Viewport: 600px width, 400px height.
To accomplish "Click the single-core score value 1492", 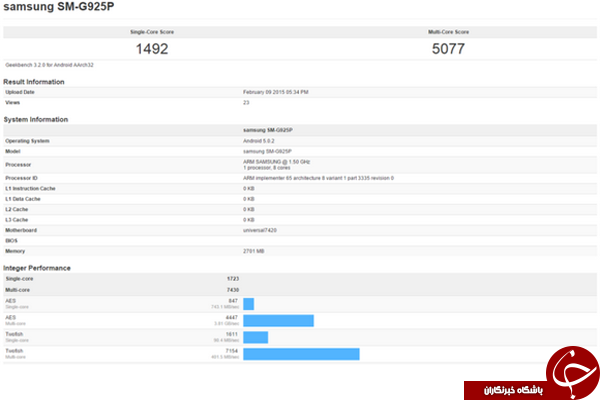I will pos(152,49).
